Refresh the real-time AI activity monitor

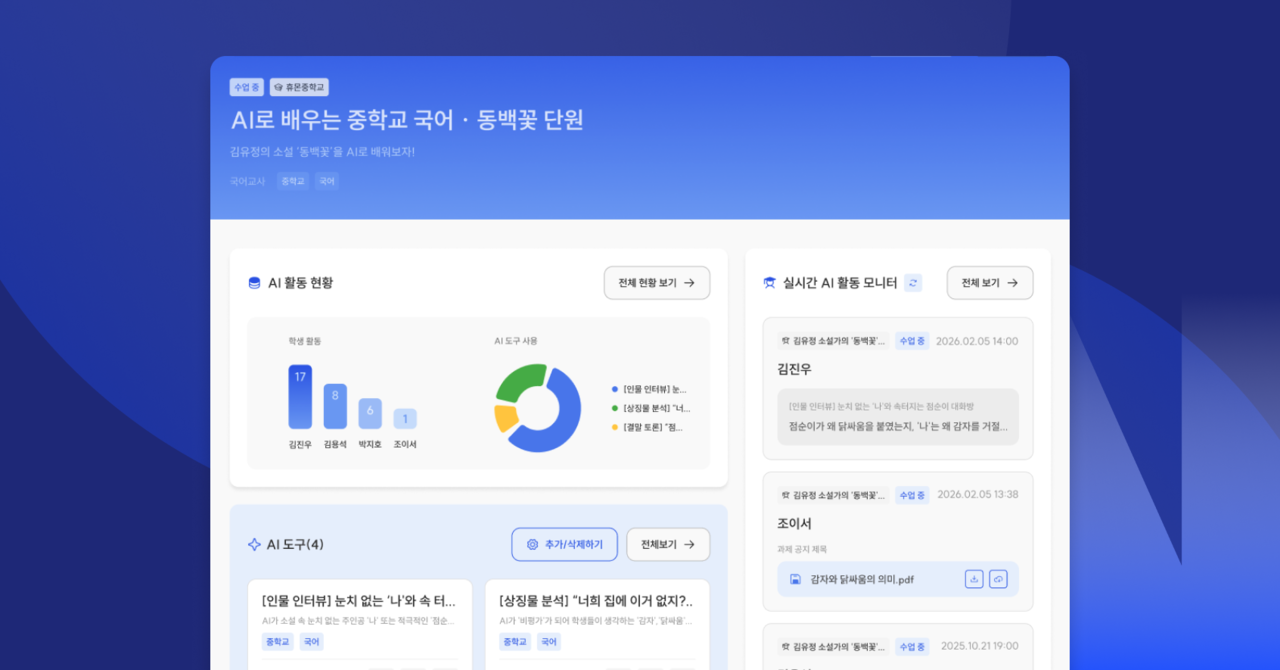(913, 283)
